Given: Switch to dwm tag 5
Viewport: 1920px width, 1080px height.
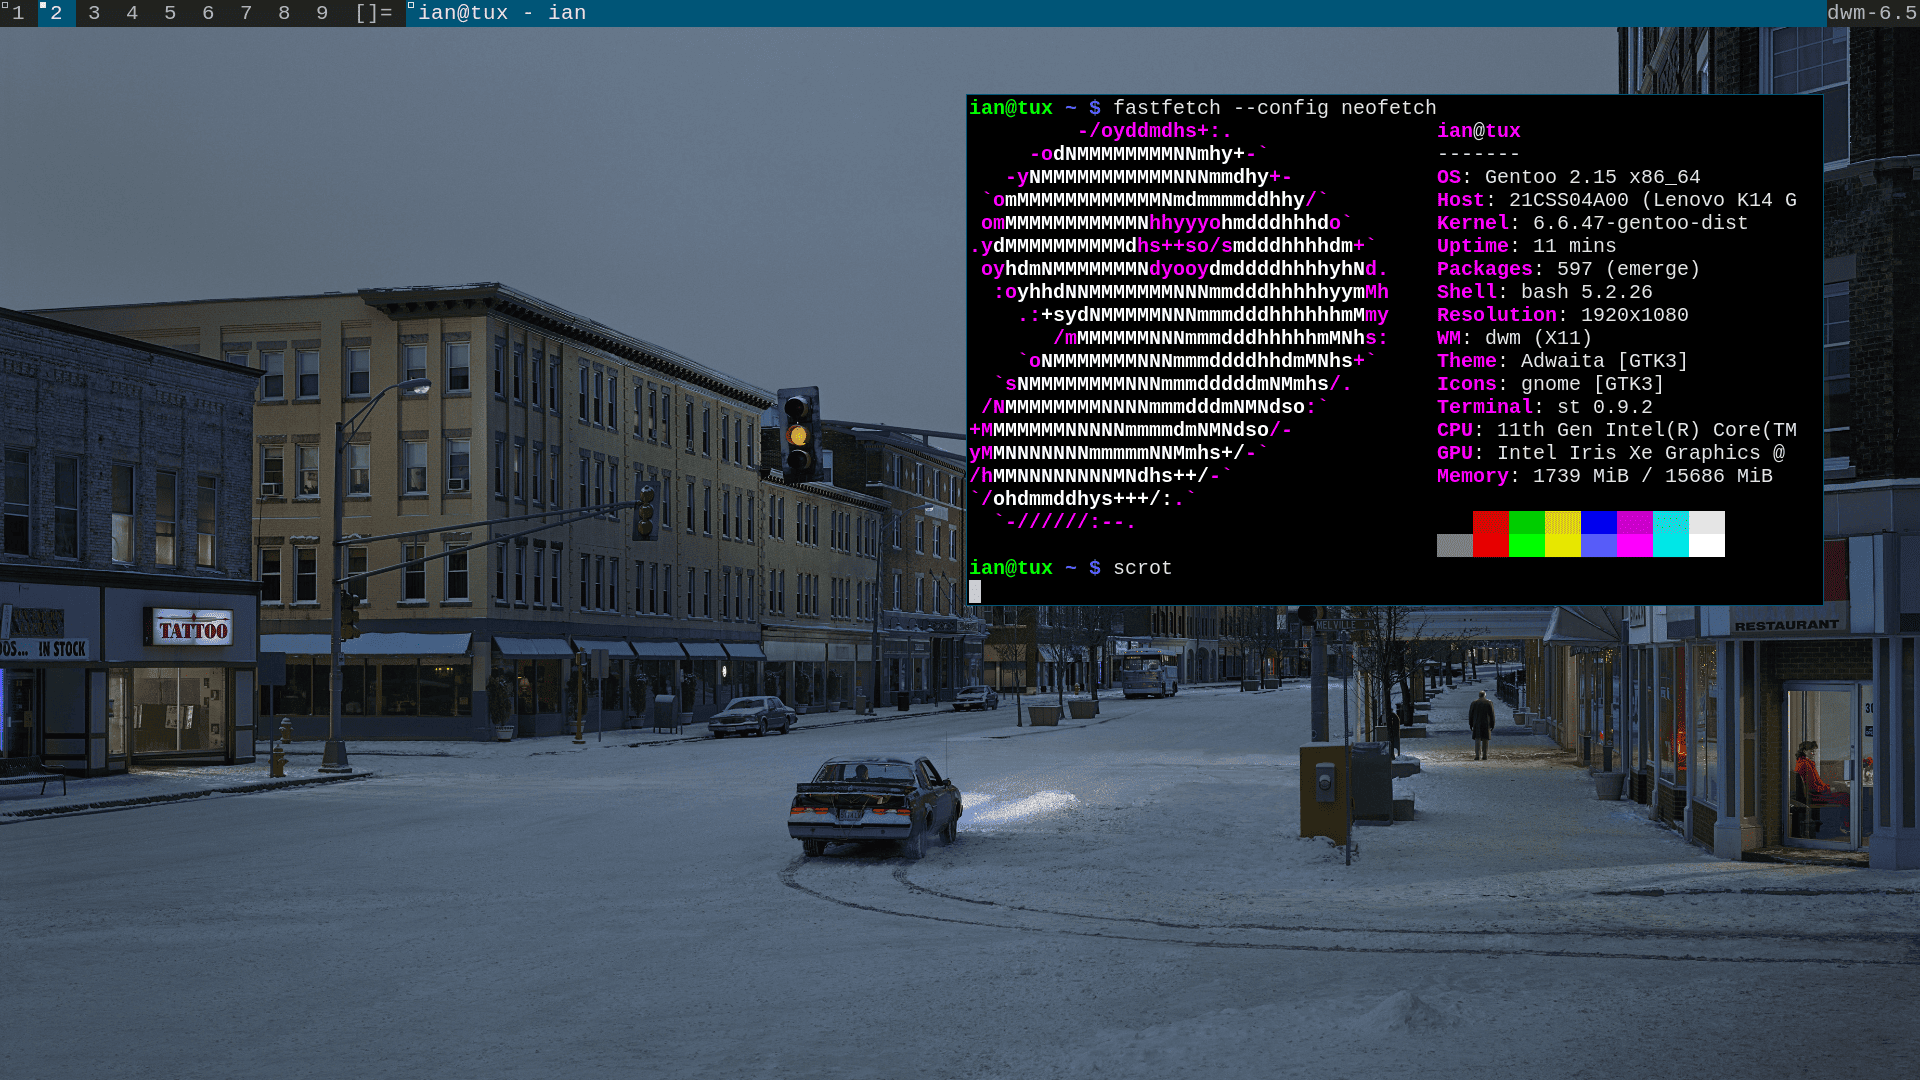Looking at the screenshot, I should (170, 13).
